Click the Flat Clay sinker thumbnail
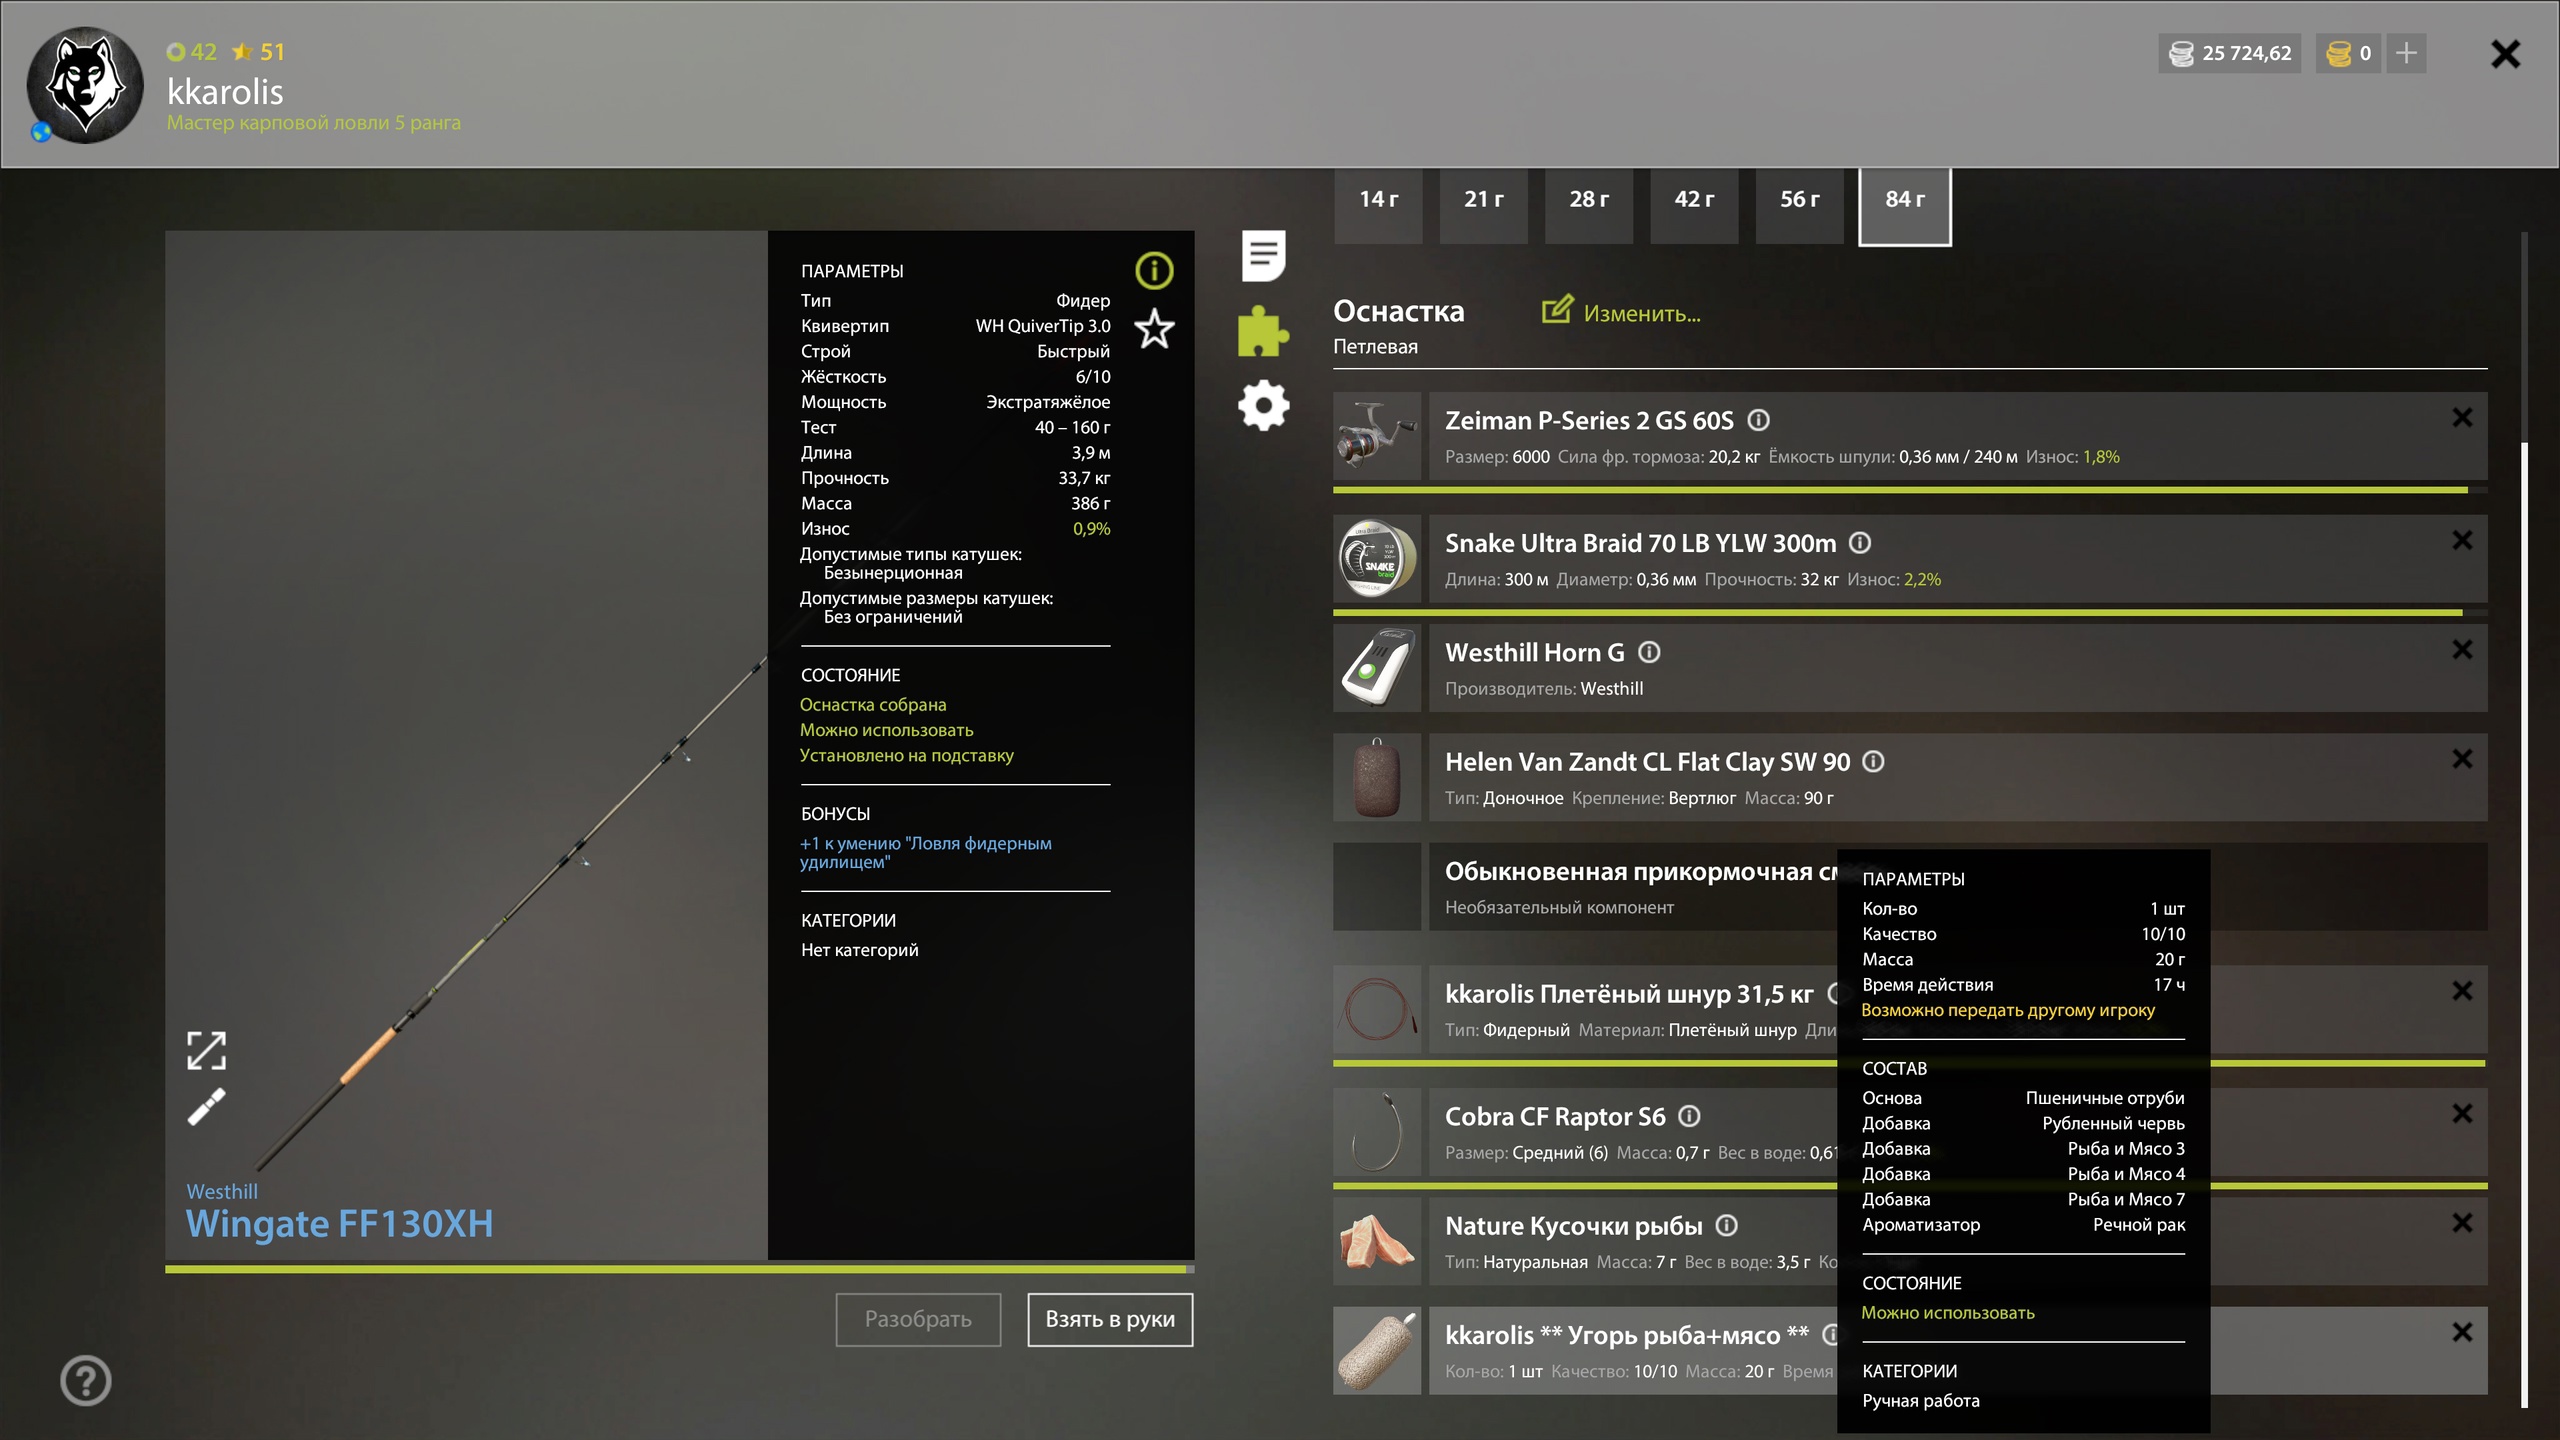This screenshot has width=2560, height=1440. pyautogui.click(x=1377, y=777)
